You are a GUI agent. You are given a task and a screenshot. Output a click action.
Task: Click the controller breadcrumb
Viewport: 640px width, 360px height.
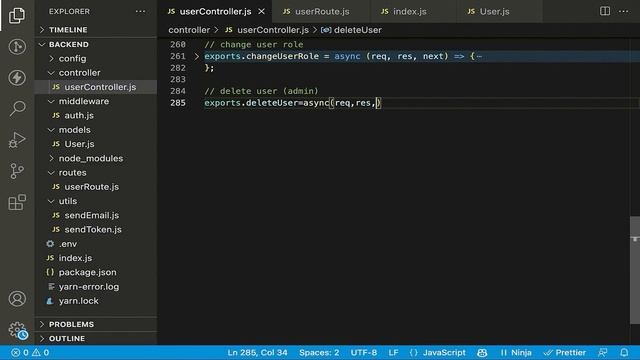tap(189, 30)
